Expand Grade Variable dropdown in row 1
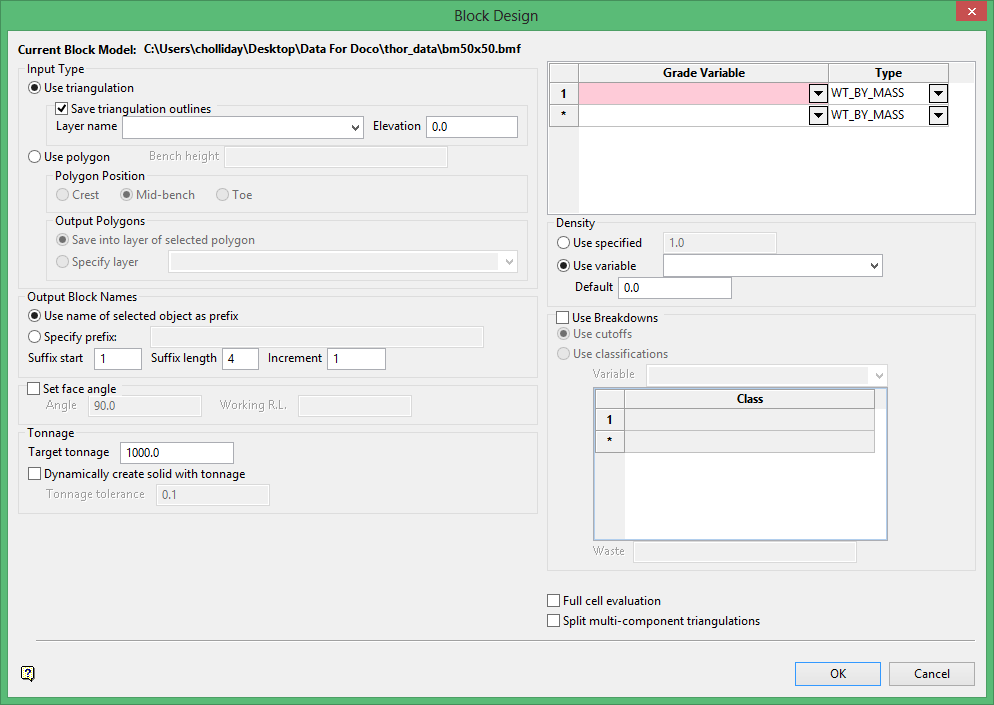 [818, 94]
